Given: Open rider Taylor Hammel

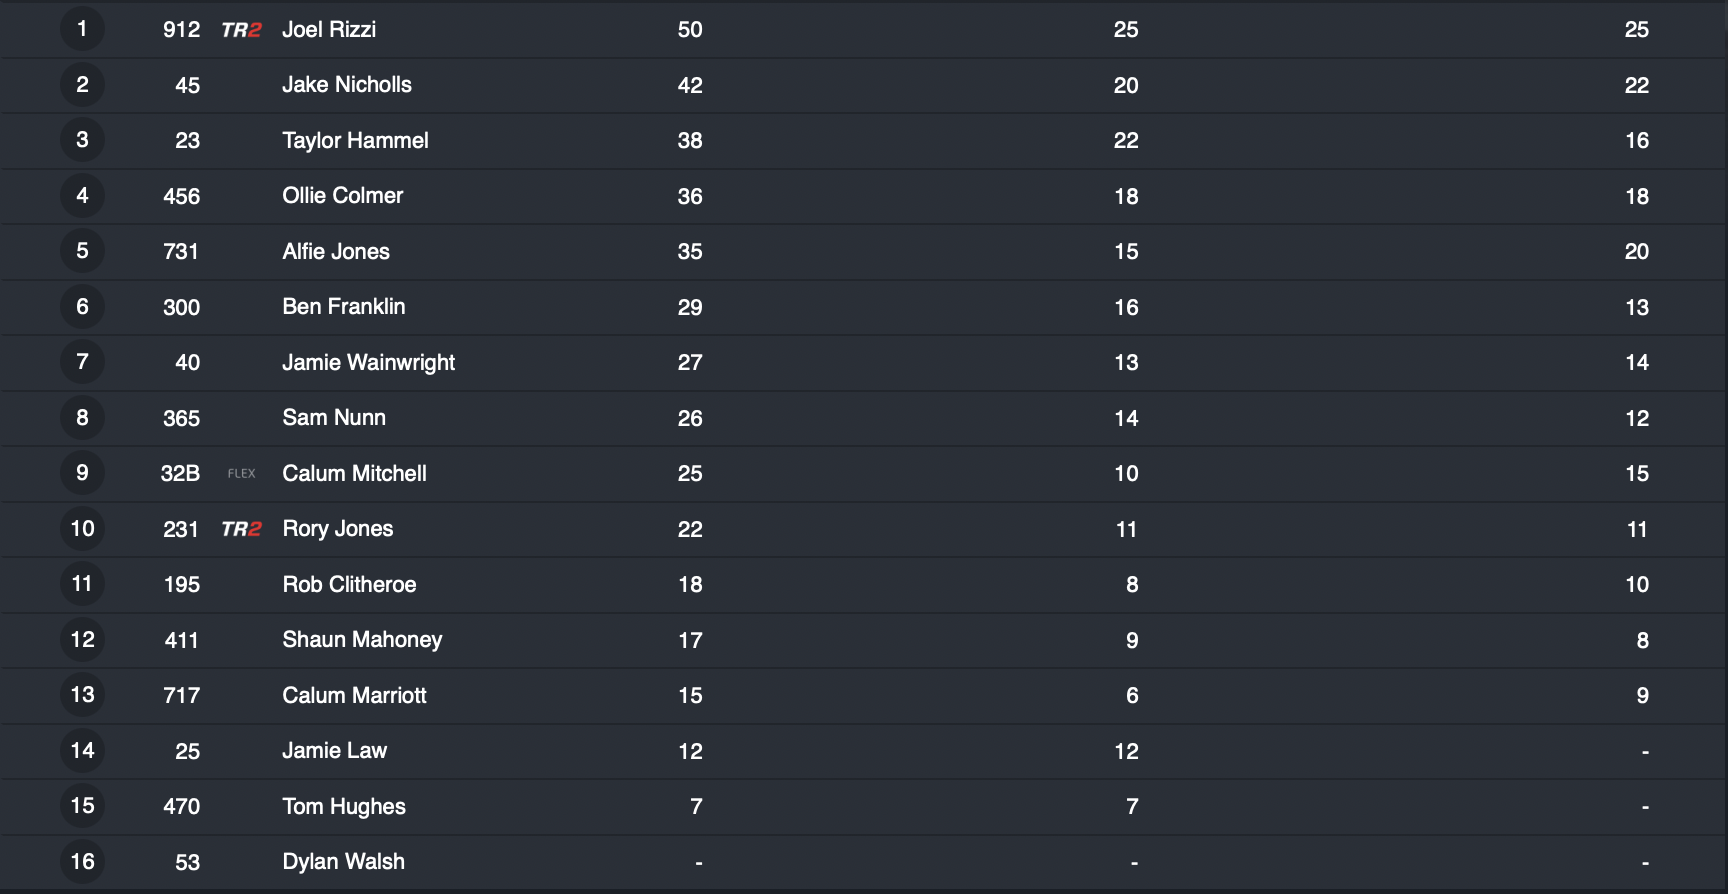Looking at the screenshot, I should pyautogui.click(x=355, y=141).
